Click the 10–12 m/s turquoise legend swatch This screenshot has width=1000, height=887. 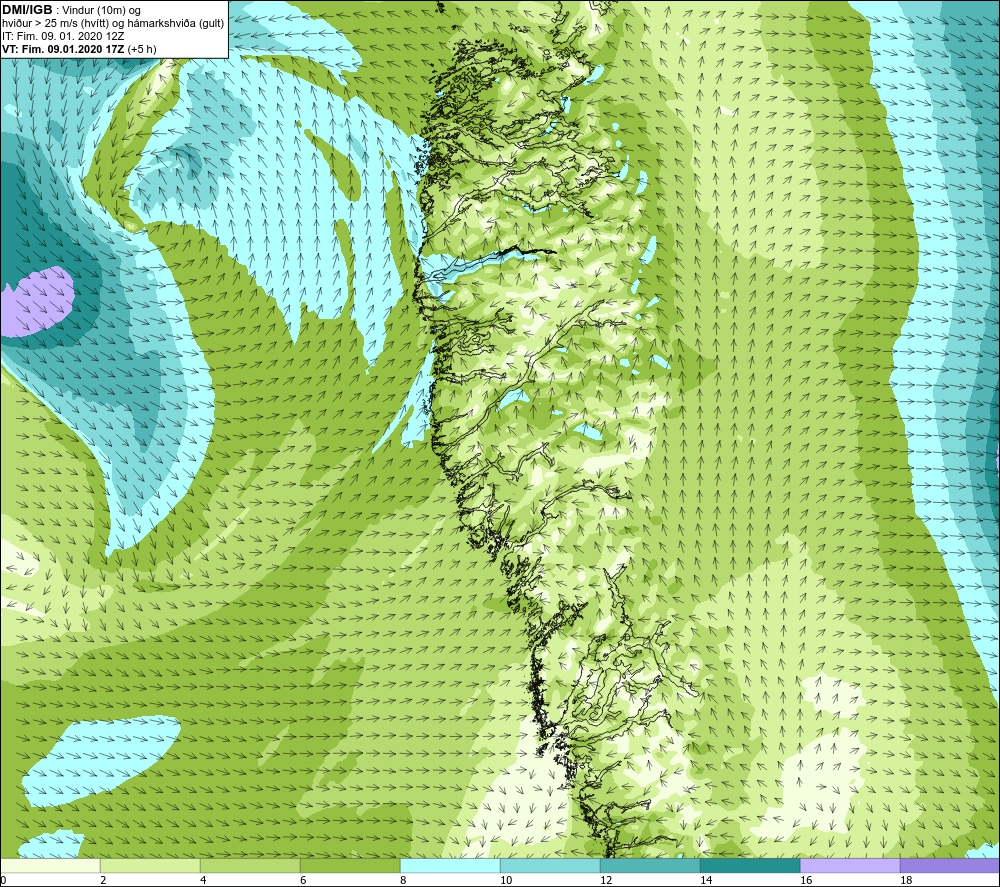click(x=550, y=865)
